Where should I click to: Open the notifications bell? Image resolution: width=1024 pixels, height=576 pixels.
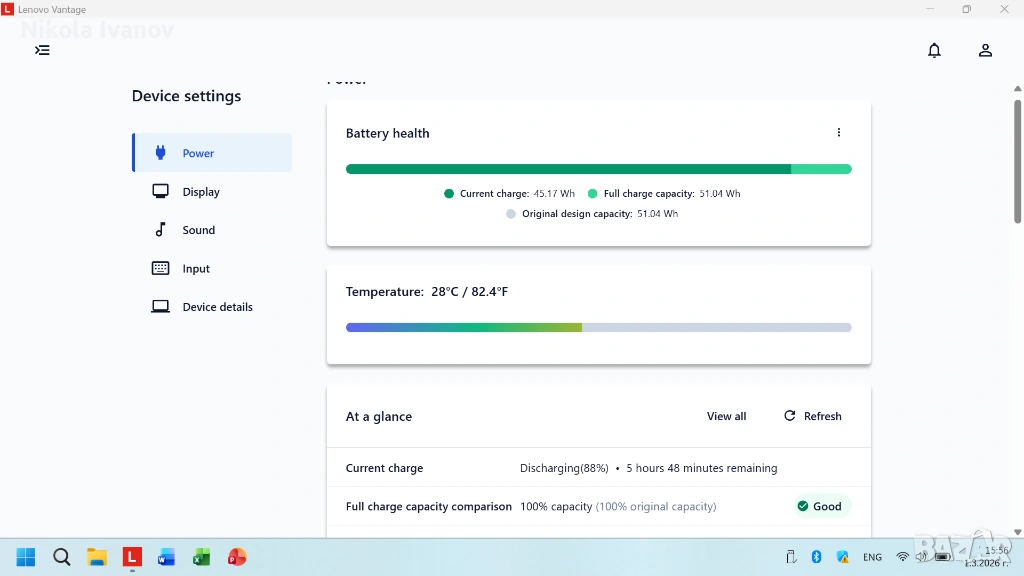pyautogui.click(x=934, y=50)
